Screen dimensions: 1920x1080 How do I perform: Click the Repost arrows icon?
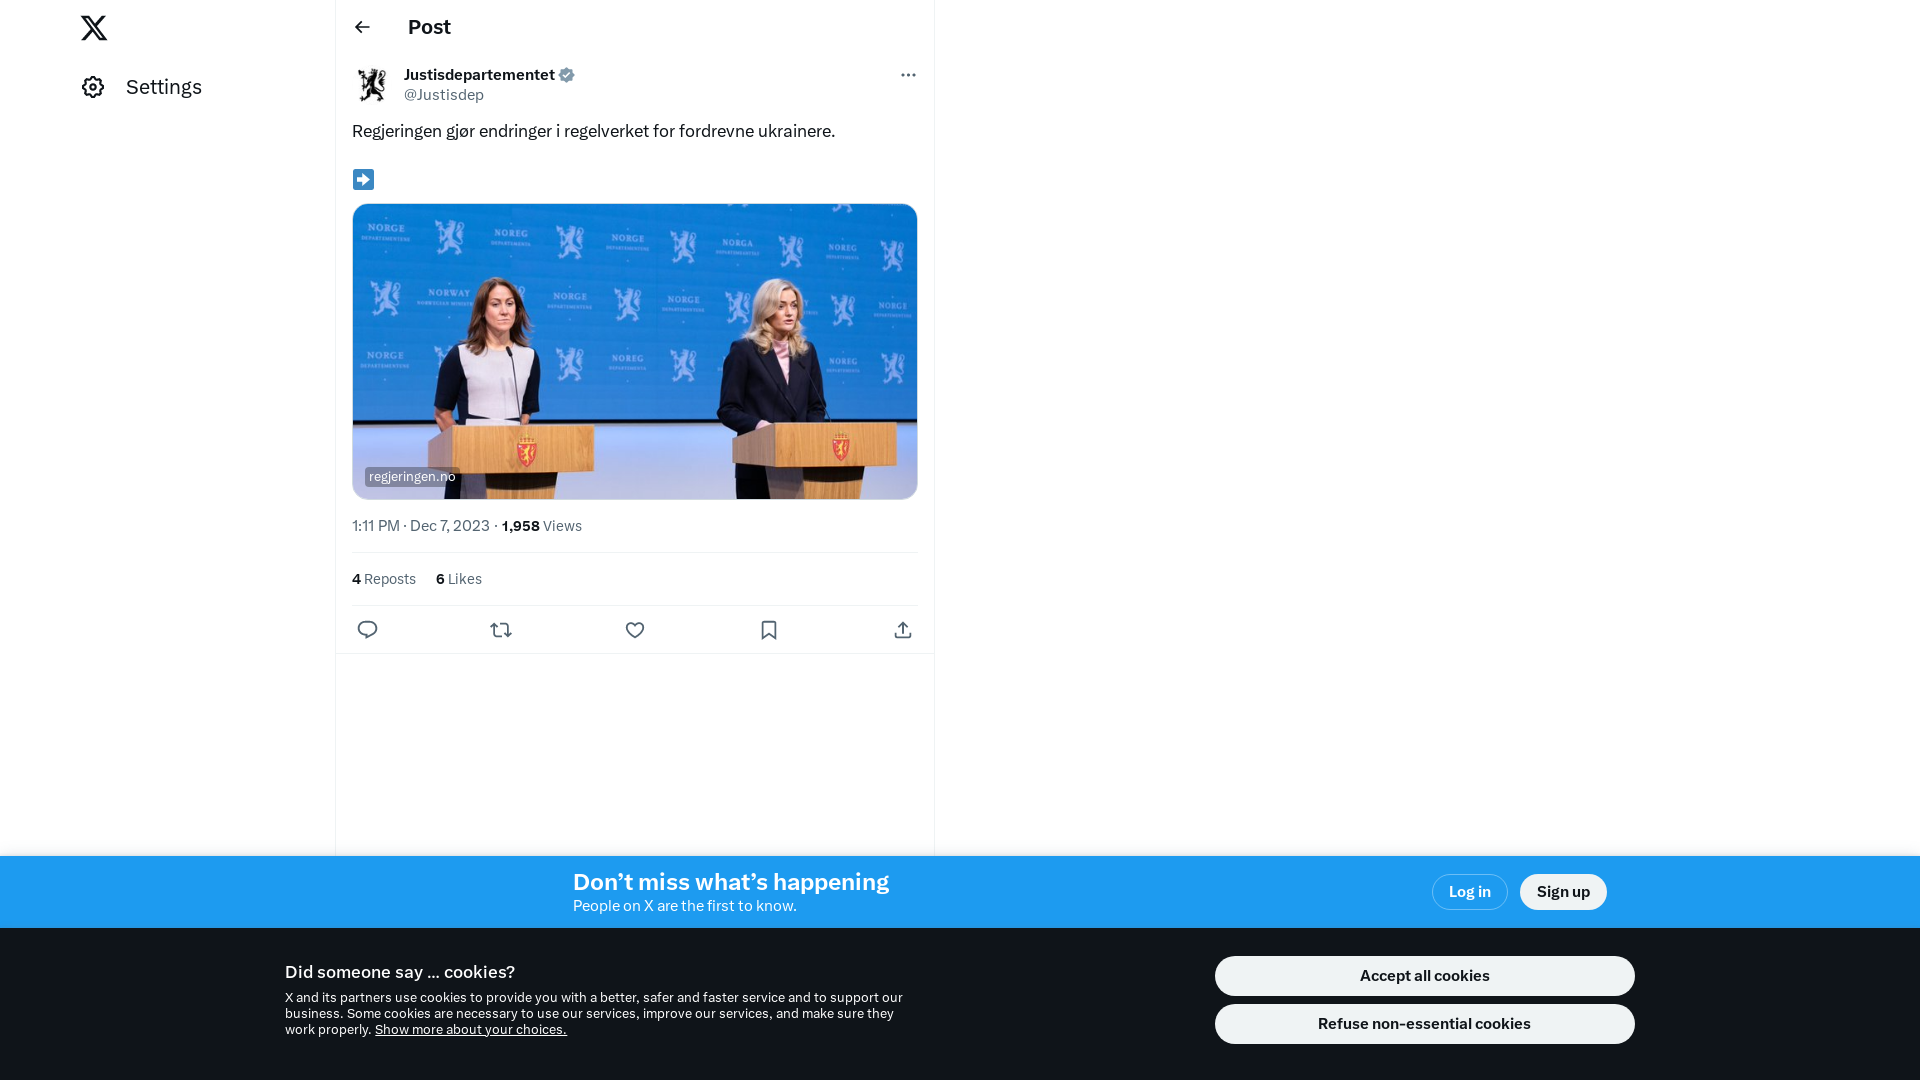501,630
